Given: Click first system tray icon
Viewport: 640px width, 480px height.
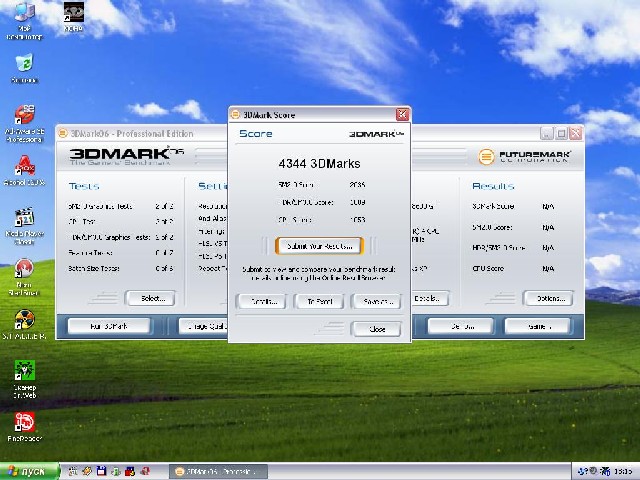Looking at the screenshot, I should point(584,471).
